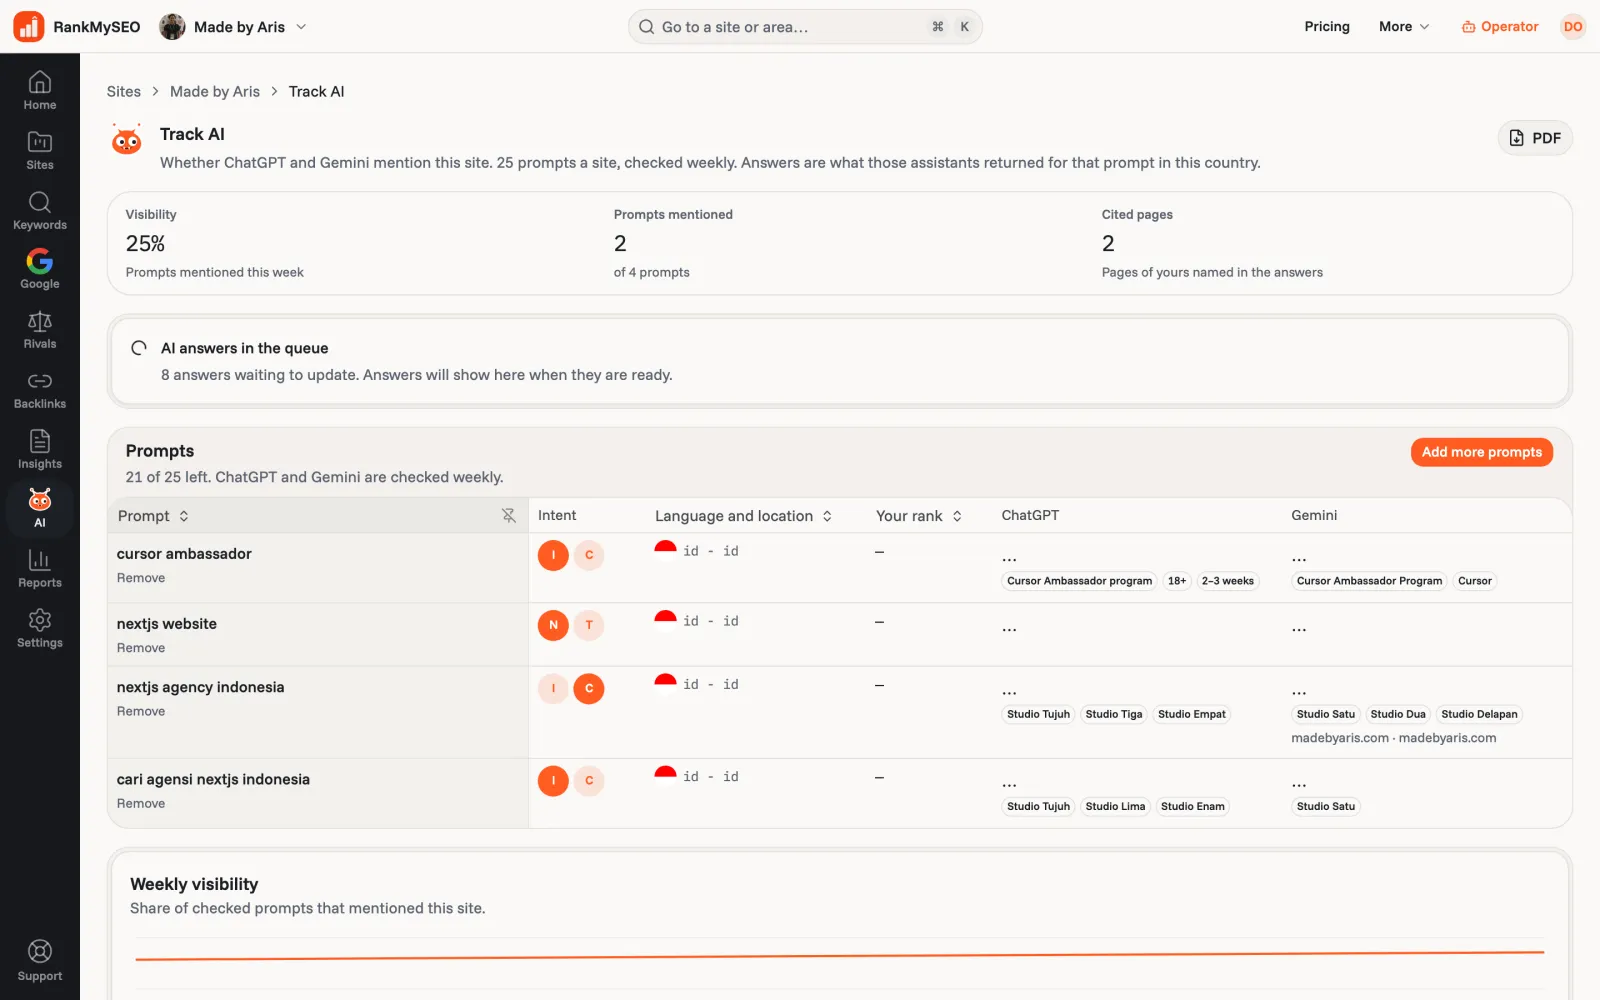The height and width of the screenshot is (1000, 1600).
Task: Open Rivals in the sidebar
Action: coord(40,329)
